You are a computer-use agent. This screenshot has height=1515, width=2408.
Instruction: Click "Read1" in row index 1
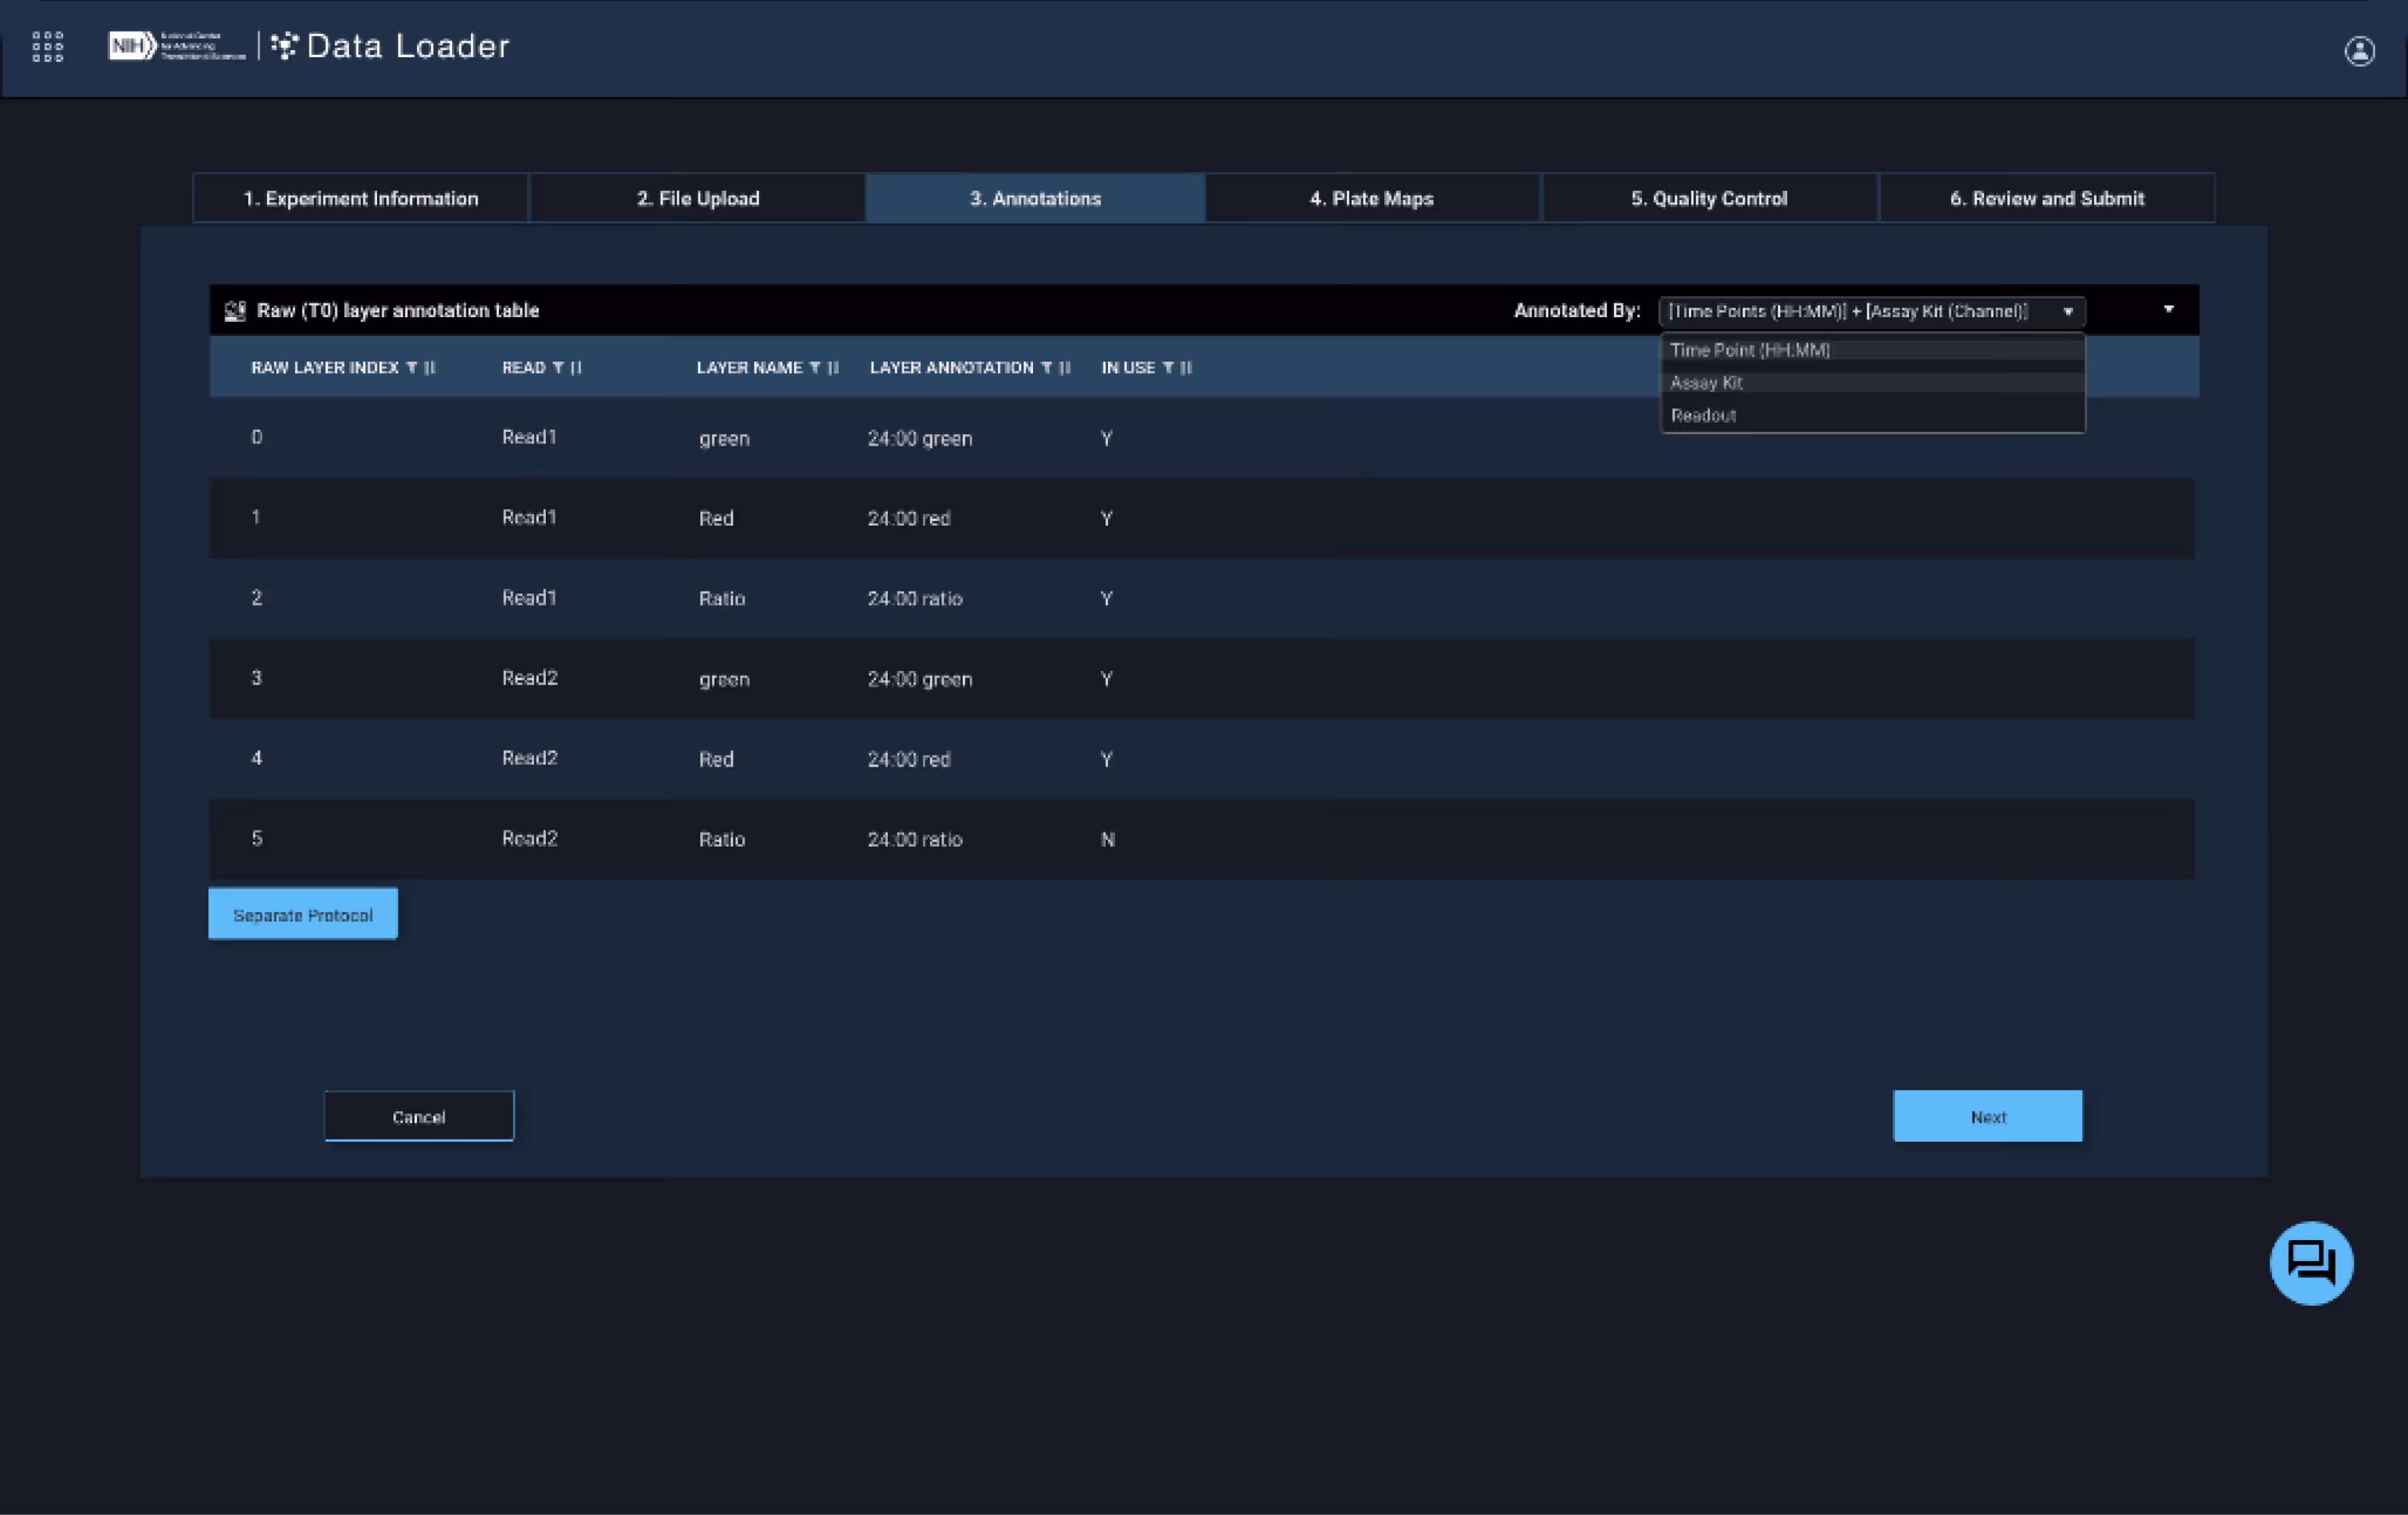click(529, 517)
